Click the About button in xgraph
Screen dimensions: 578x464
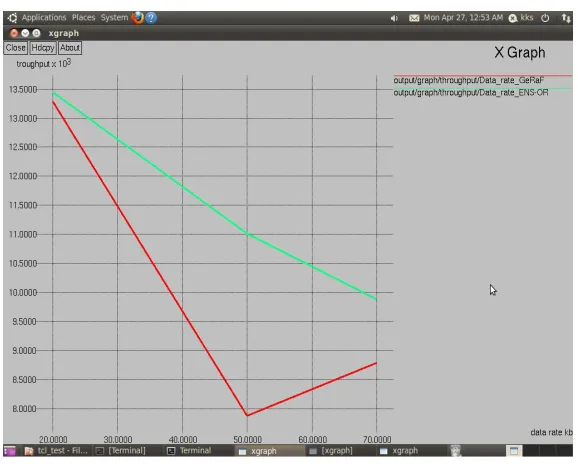(x=70, y=48)
